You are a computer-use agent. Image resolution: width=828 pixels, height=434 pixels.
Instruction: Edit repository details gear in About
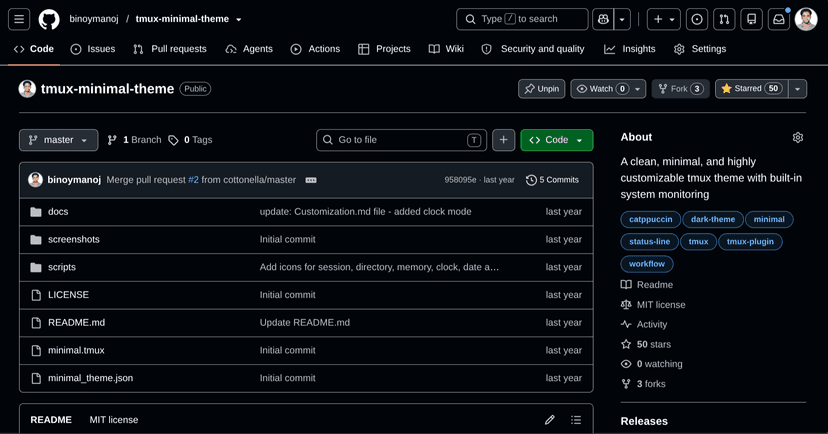coord(798,137)
